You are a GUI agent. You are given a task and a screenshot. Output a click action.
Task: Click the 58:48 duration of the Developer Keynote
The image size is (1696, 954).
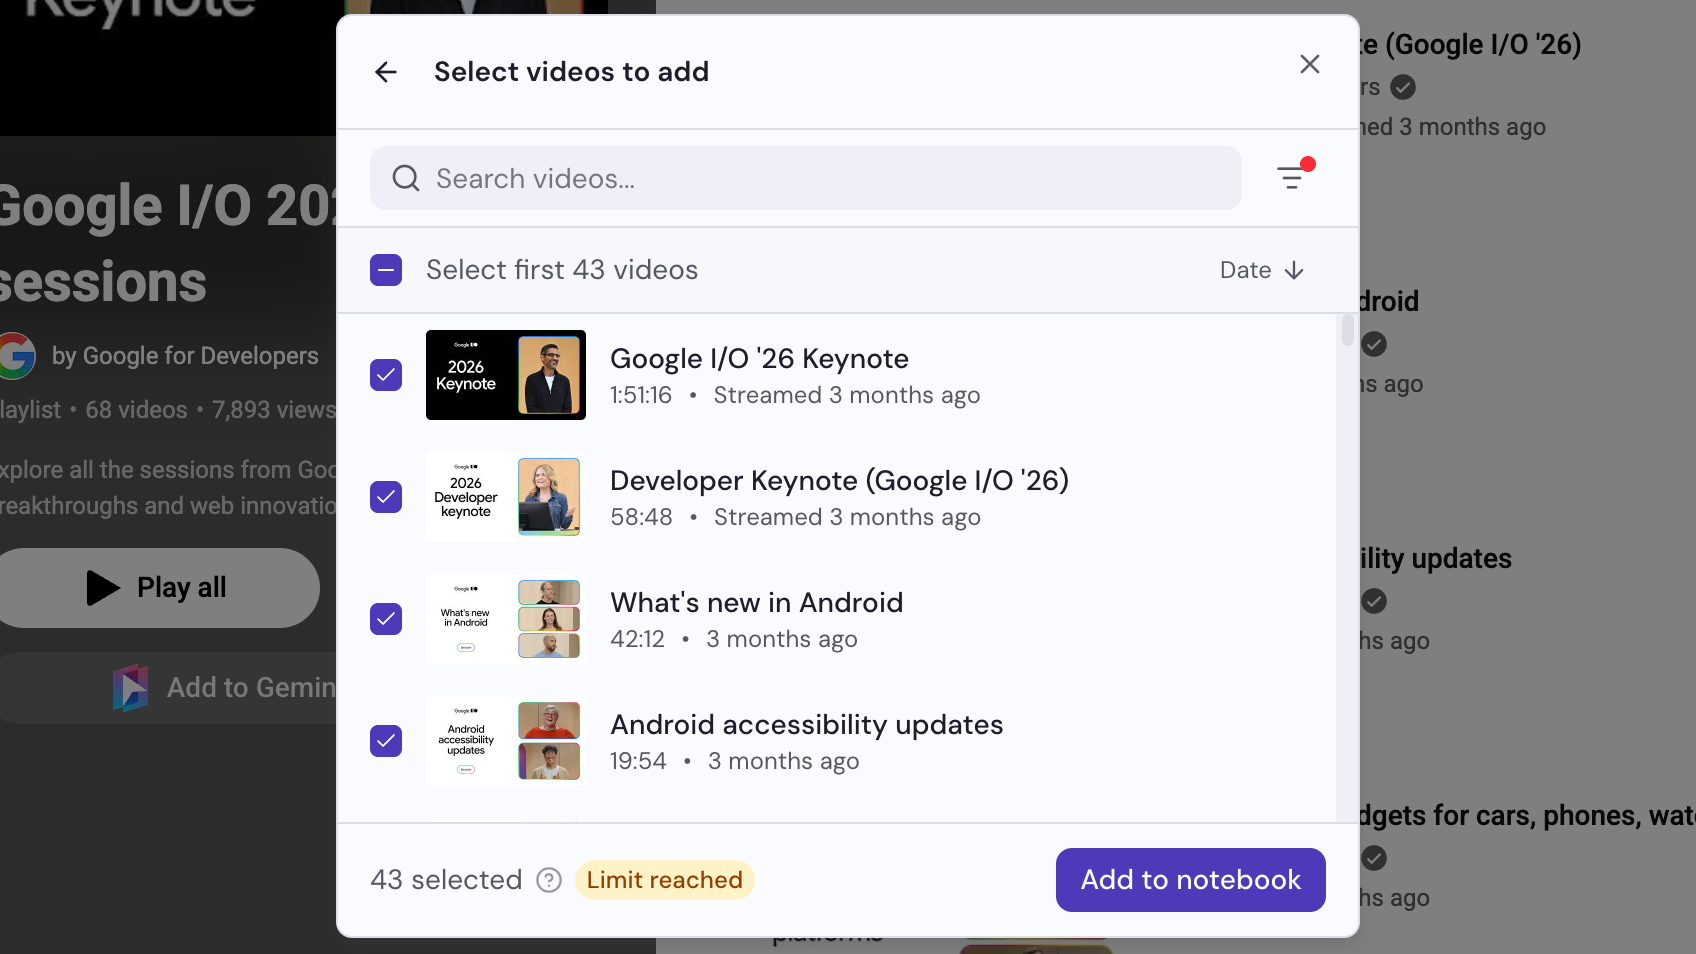tap(641, 518)
